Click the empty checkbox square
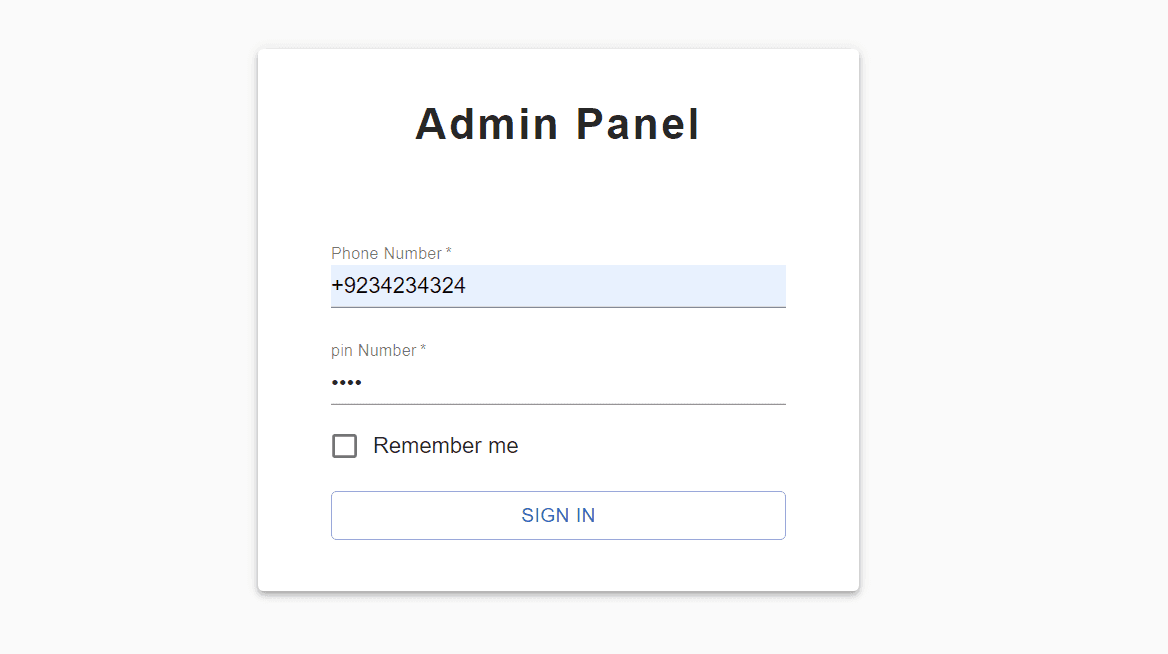Image resolution: width=1168 pixels, height=654 pixels. click(x=344, y=446)
